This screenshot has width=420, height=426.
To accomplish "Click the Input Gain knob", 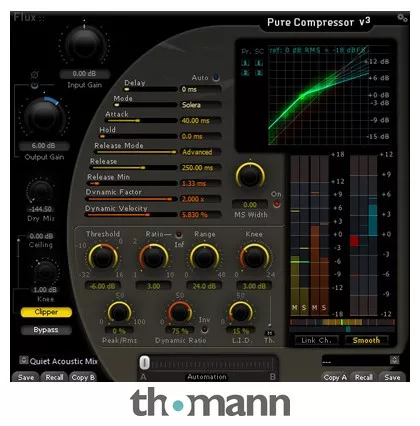I will (84, 44).
